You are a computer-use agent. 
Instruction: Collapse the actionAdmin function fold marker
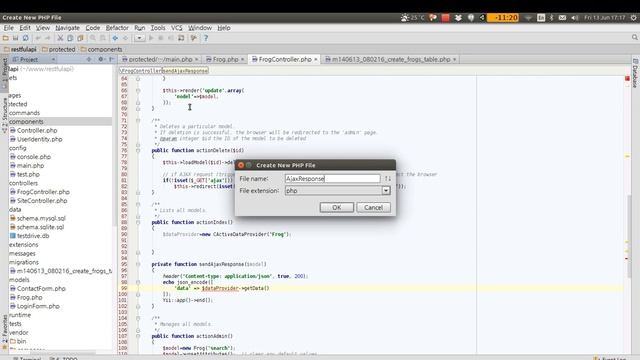138,336
